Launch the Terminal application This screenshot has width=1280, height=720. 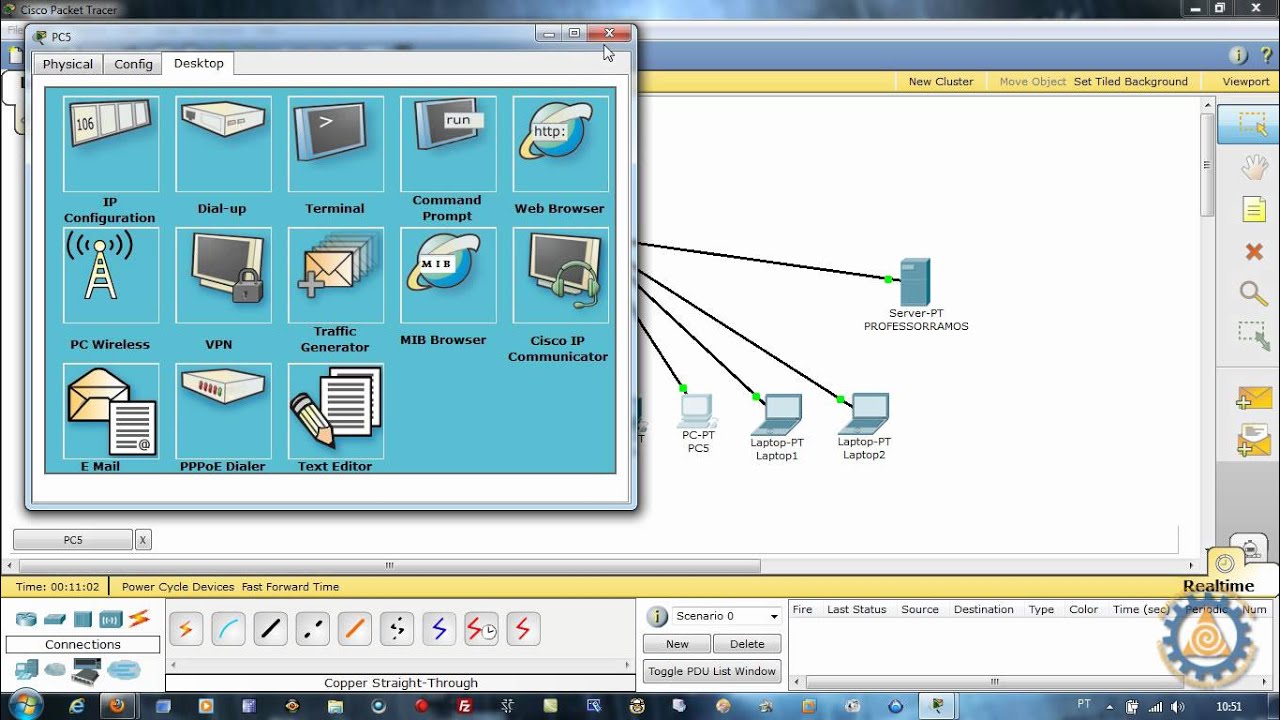pos(335,144)
